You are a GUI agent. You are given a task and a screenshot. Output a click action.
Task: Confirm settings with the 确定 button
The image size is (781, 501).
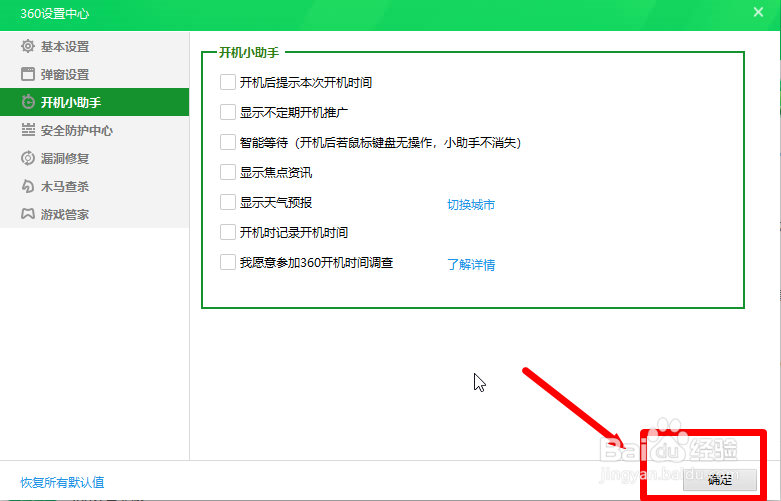[720, 480]
